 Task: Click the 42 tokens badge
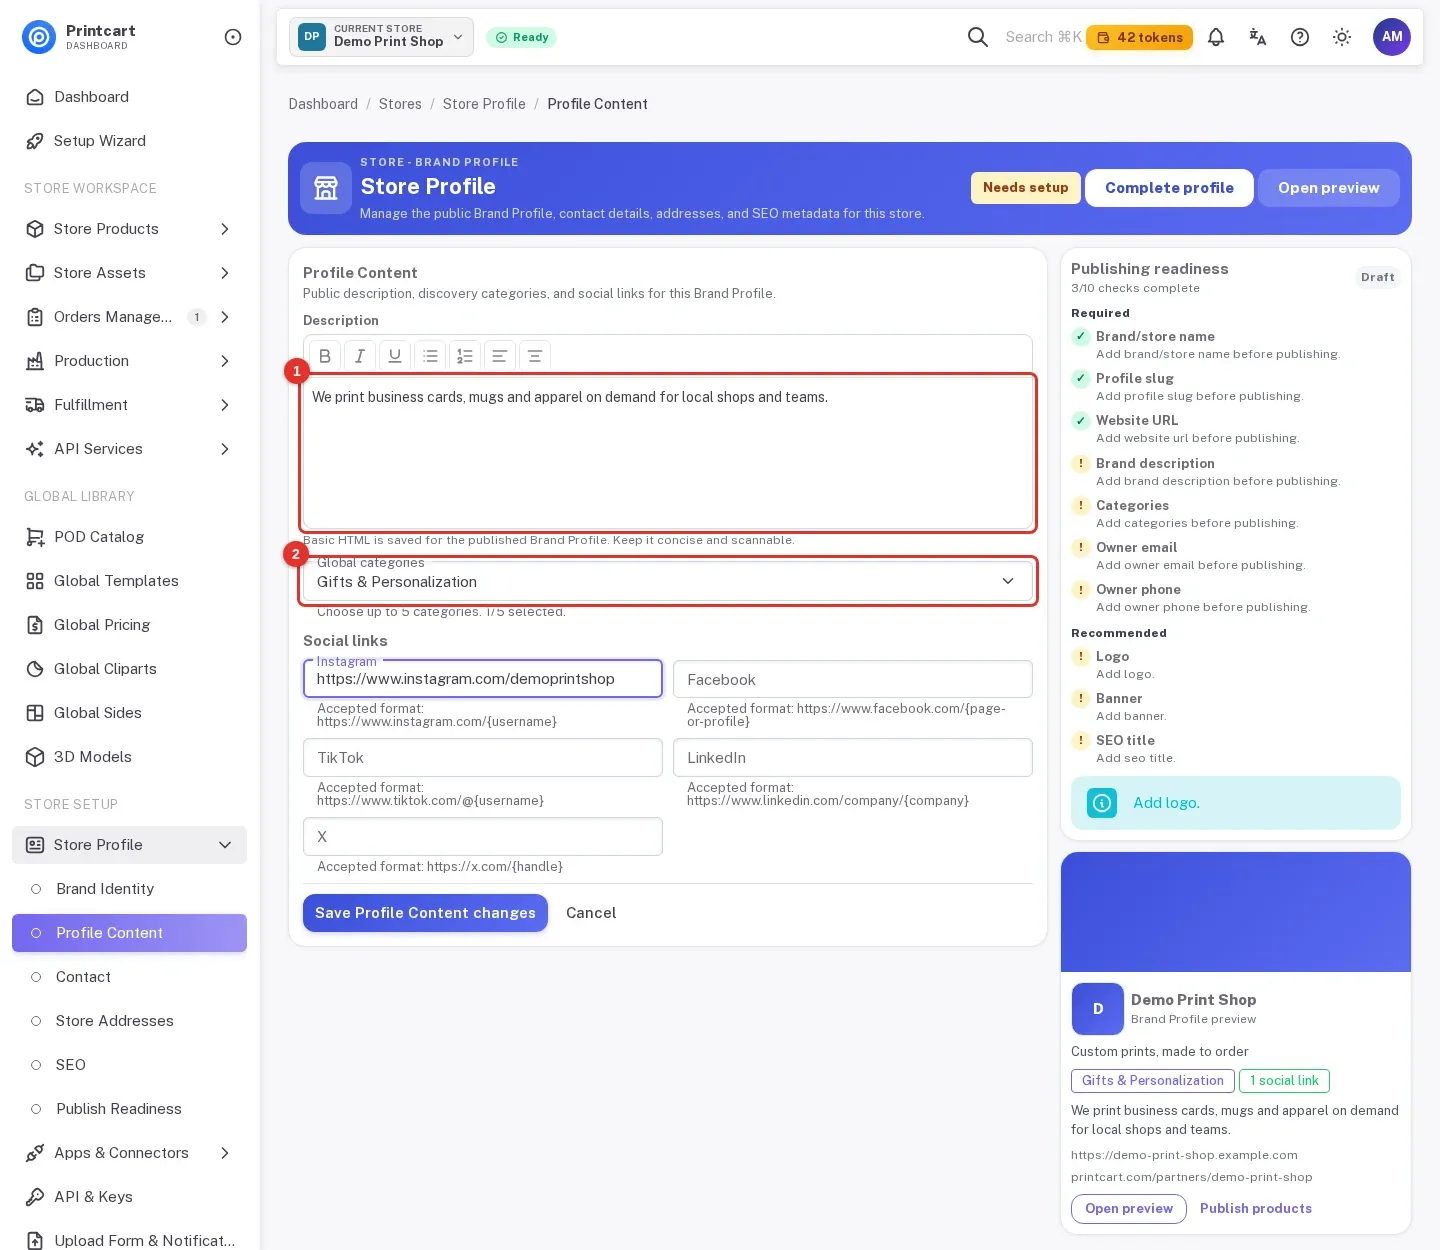click(x=1139, y=37)
